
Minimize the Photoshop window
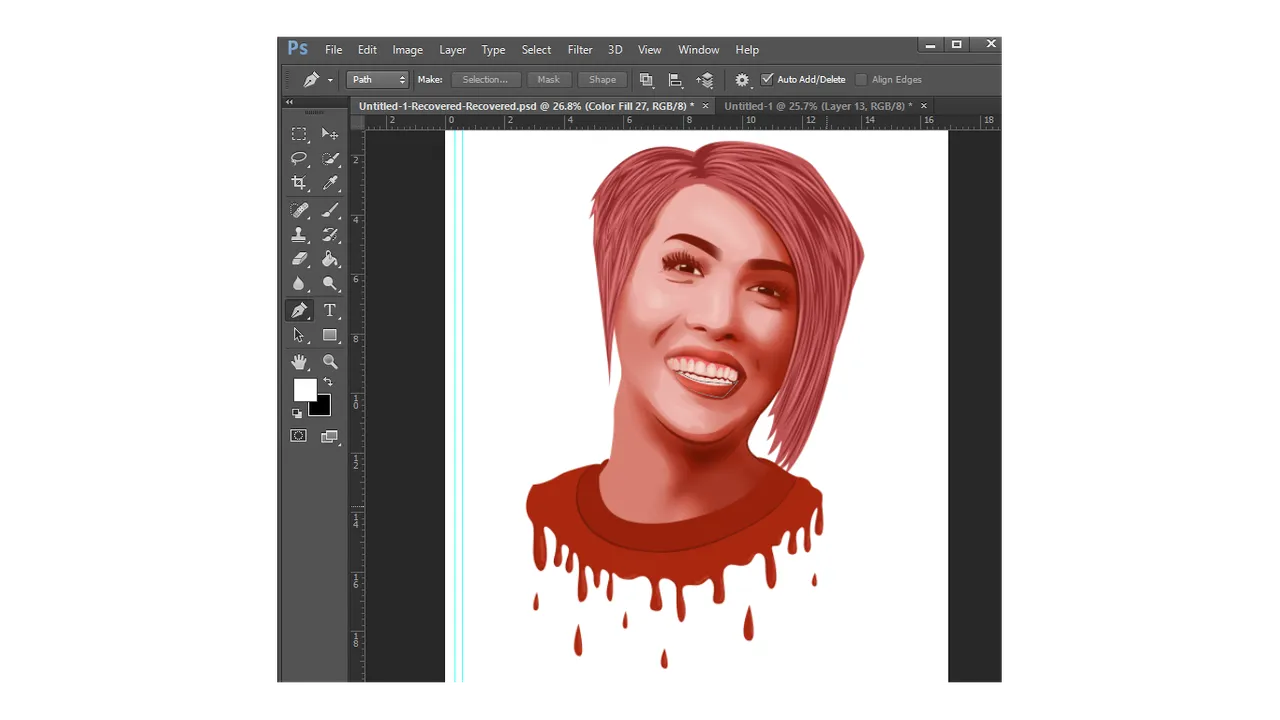click(x=930, y=45)
